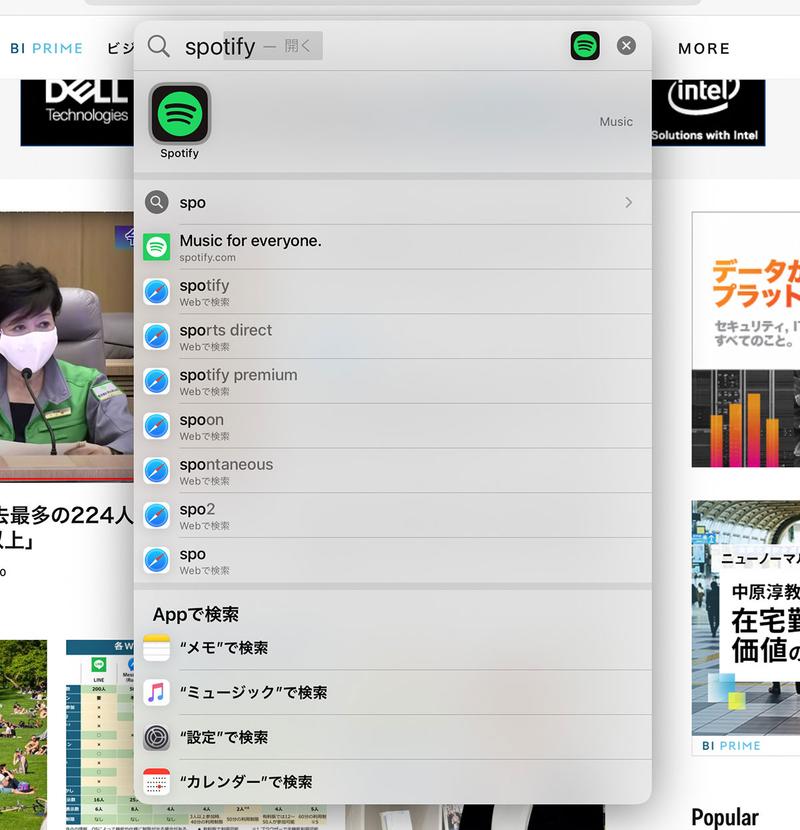The image size is (800, 830).
Task: Open BI PRIME tab in background page
Action: tap(47, 49)
